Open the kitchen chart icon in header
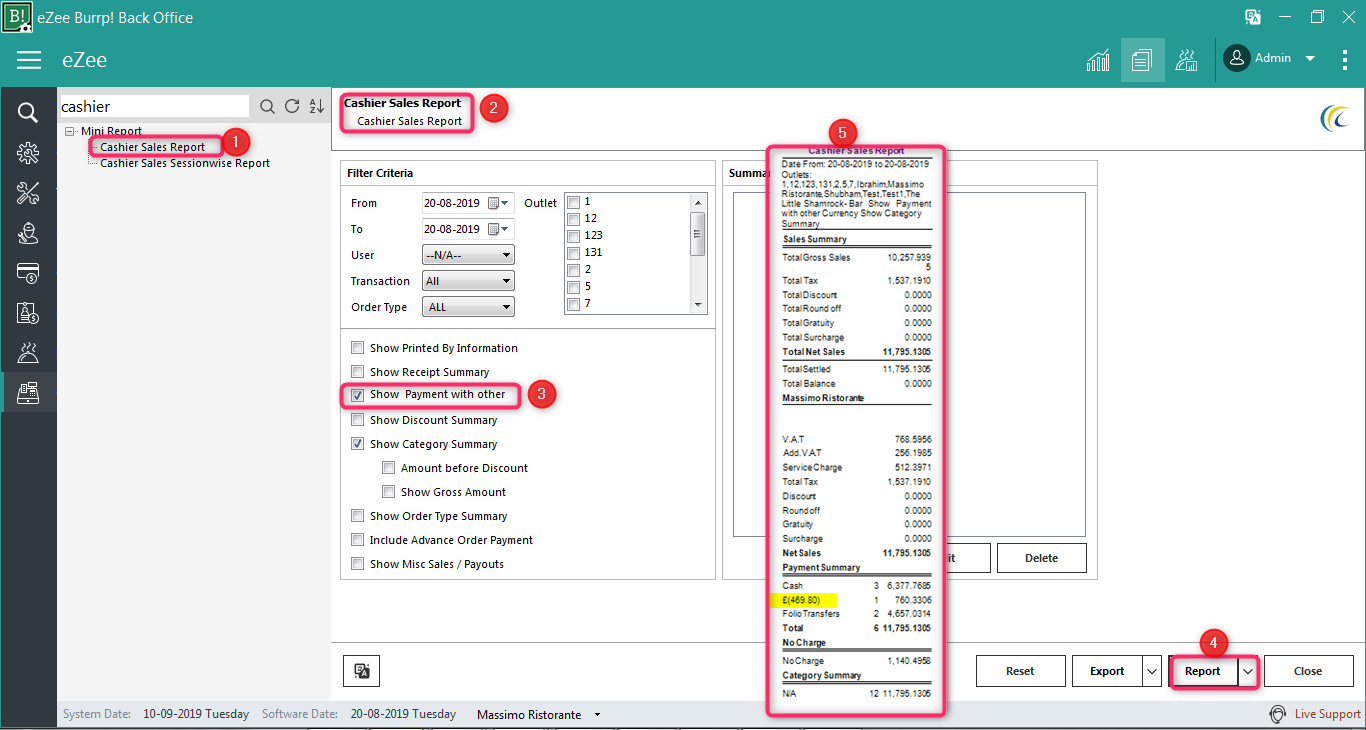 pyautogui.click(x=1186, y=59)
